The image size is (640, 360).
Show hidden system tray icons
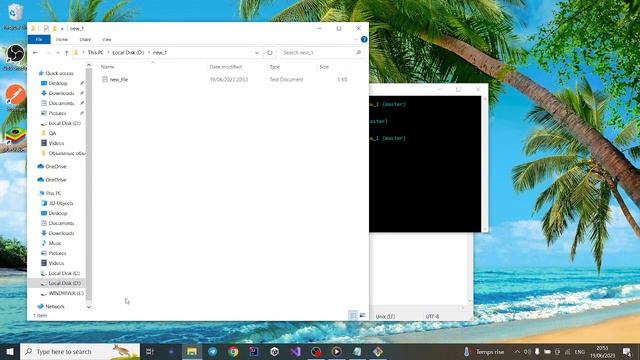coord(517,352)
